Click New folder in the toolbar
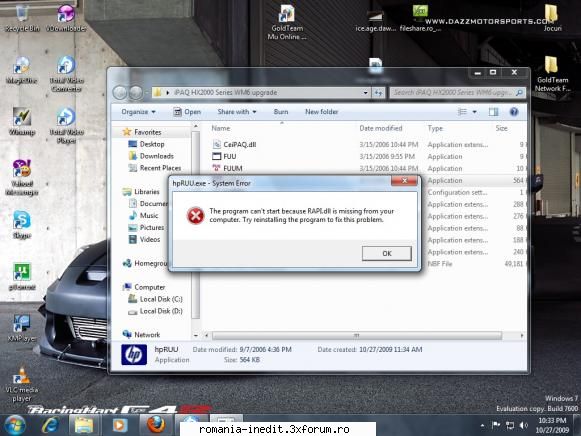Viewport: 581px width, 436px height. (x=321, y=112)
